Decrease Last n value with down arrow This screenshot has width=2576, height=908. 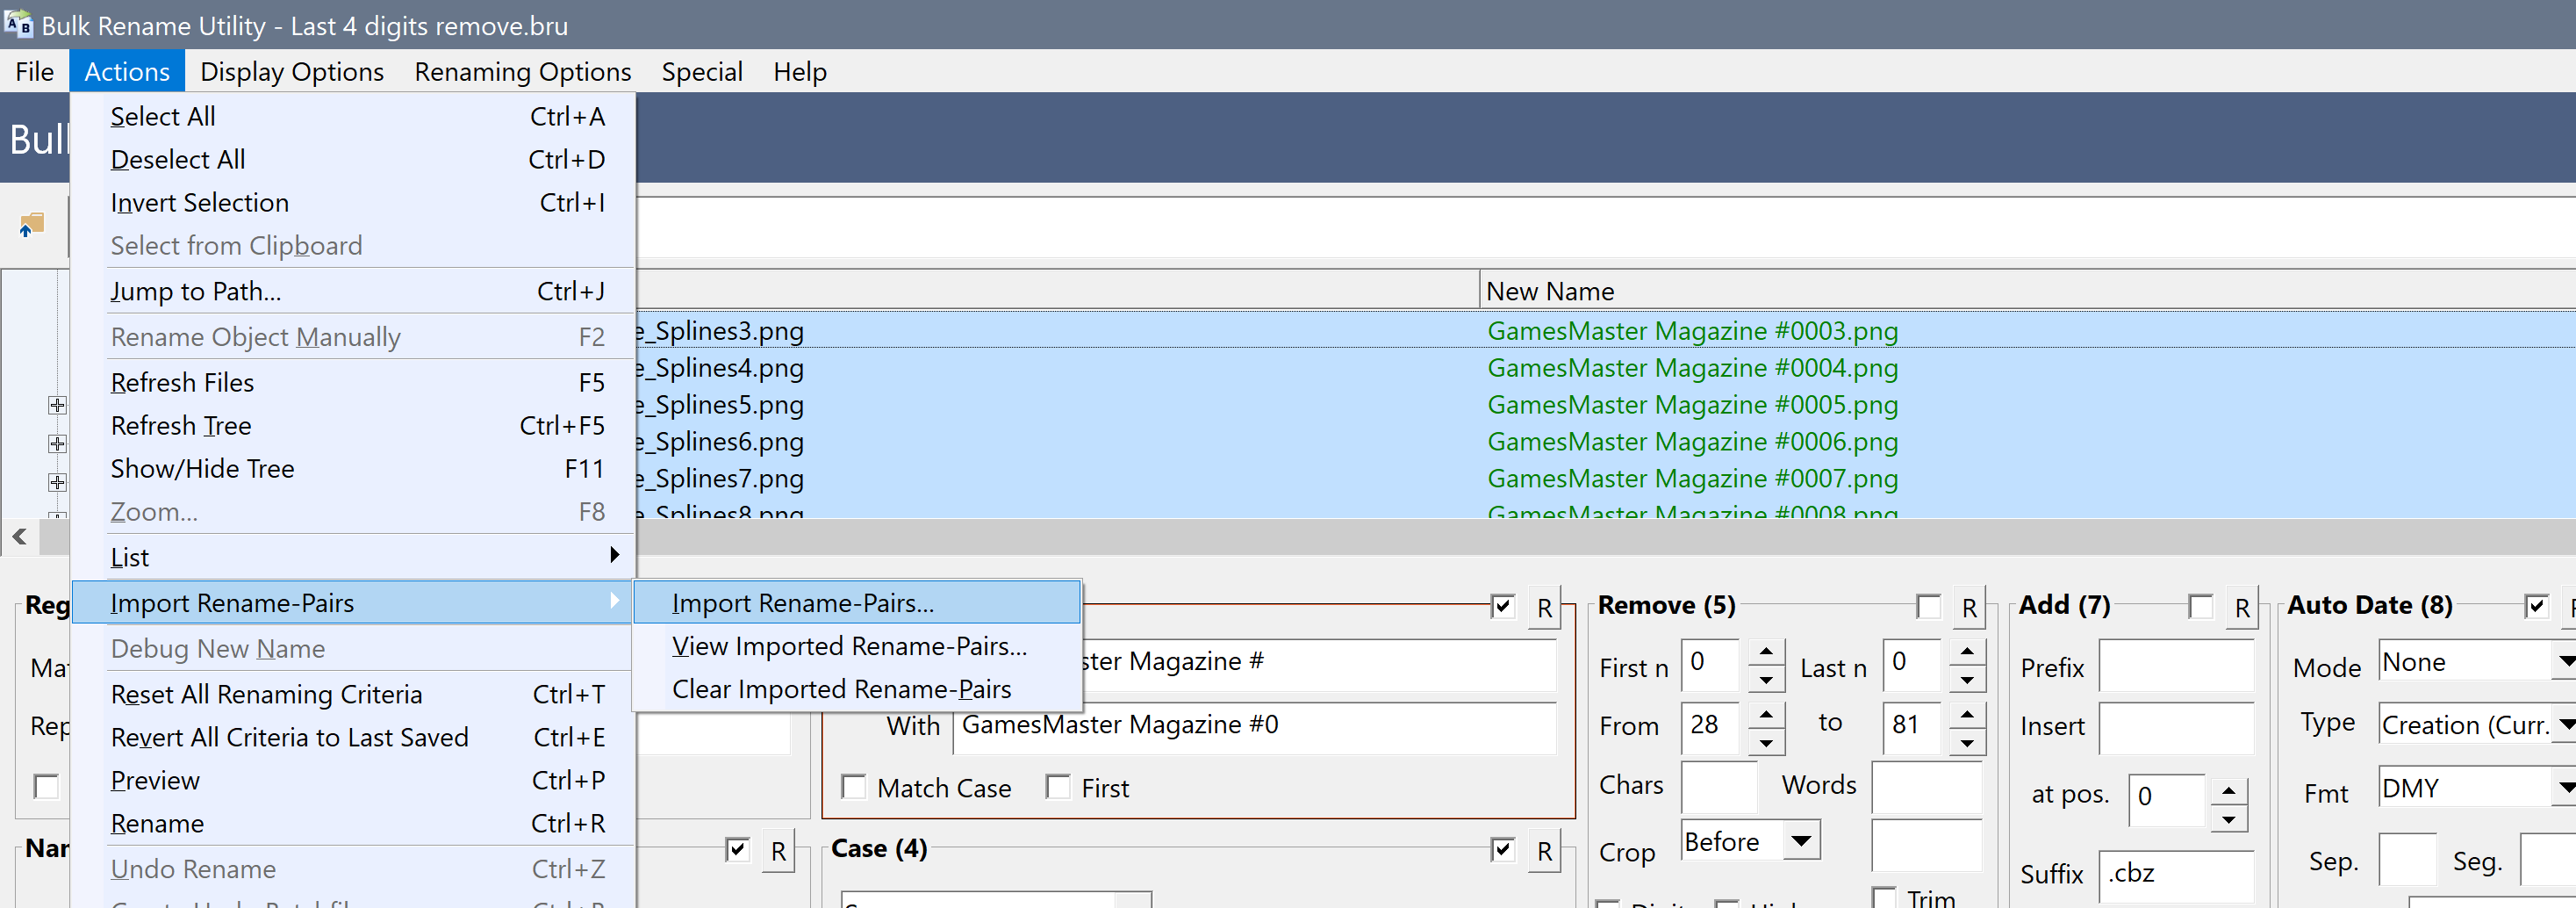(x=1967, y=680)
